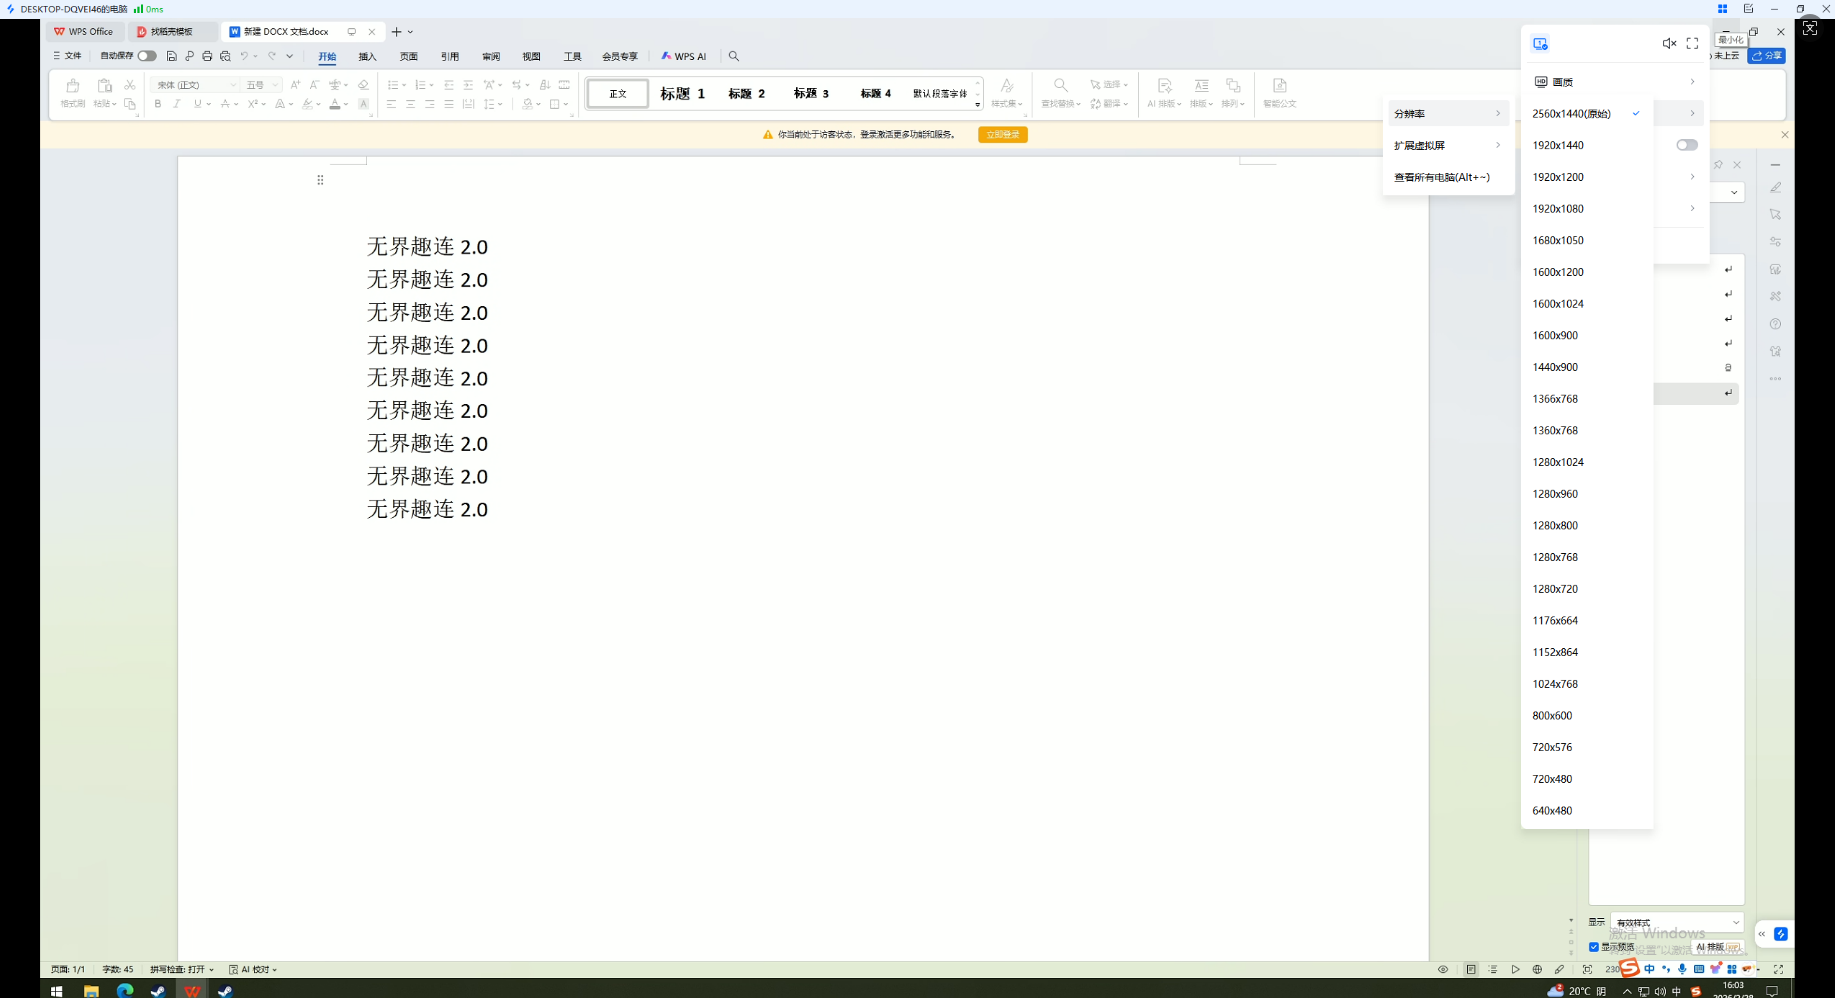The height and width of the screenshot is (998, 1835).
Task: Open the font name dropdown 宋体 (正文)
Action: point(196,85)
